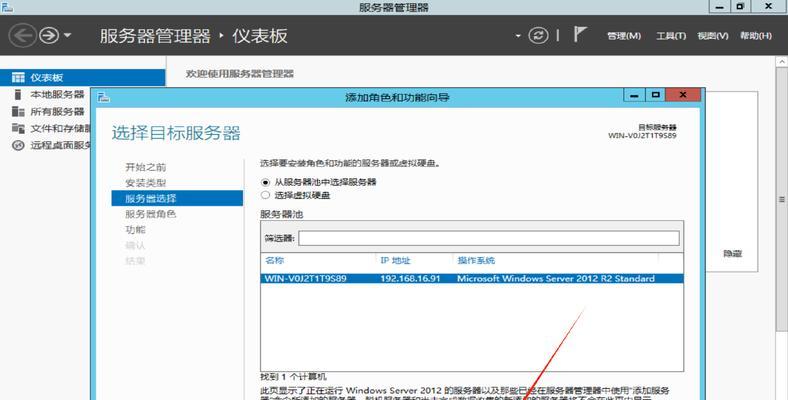The image size is (788, 400).
Task: Open the 工具(T) menu
Action: tap(671, 36)
